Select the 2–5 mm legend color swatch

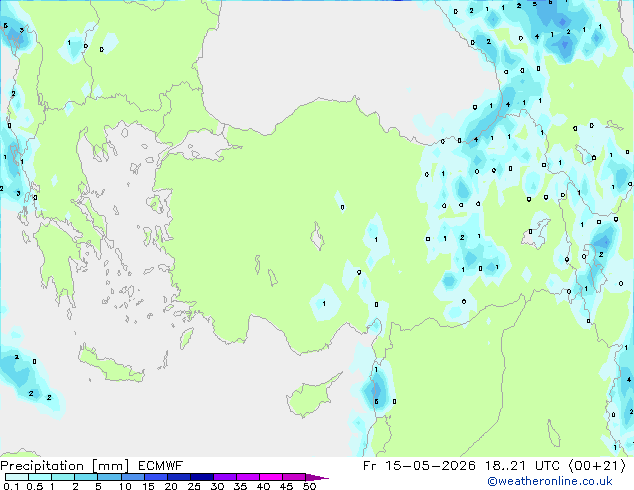tap(86, 477)
